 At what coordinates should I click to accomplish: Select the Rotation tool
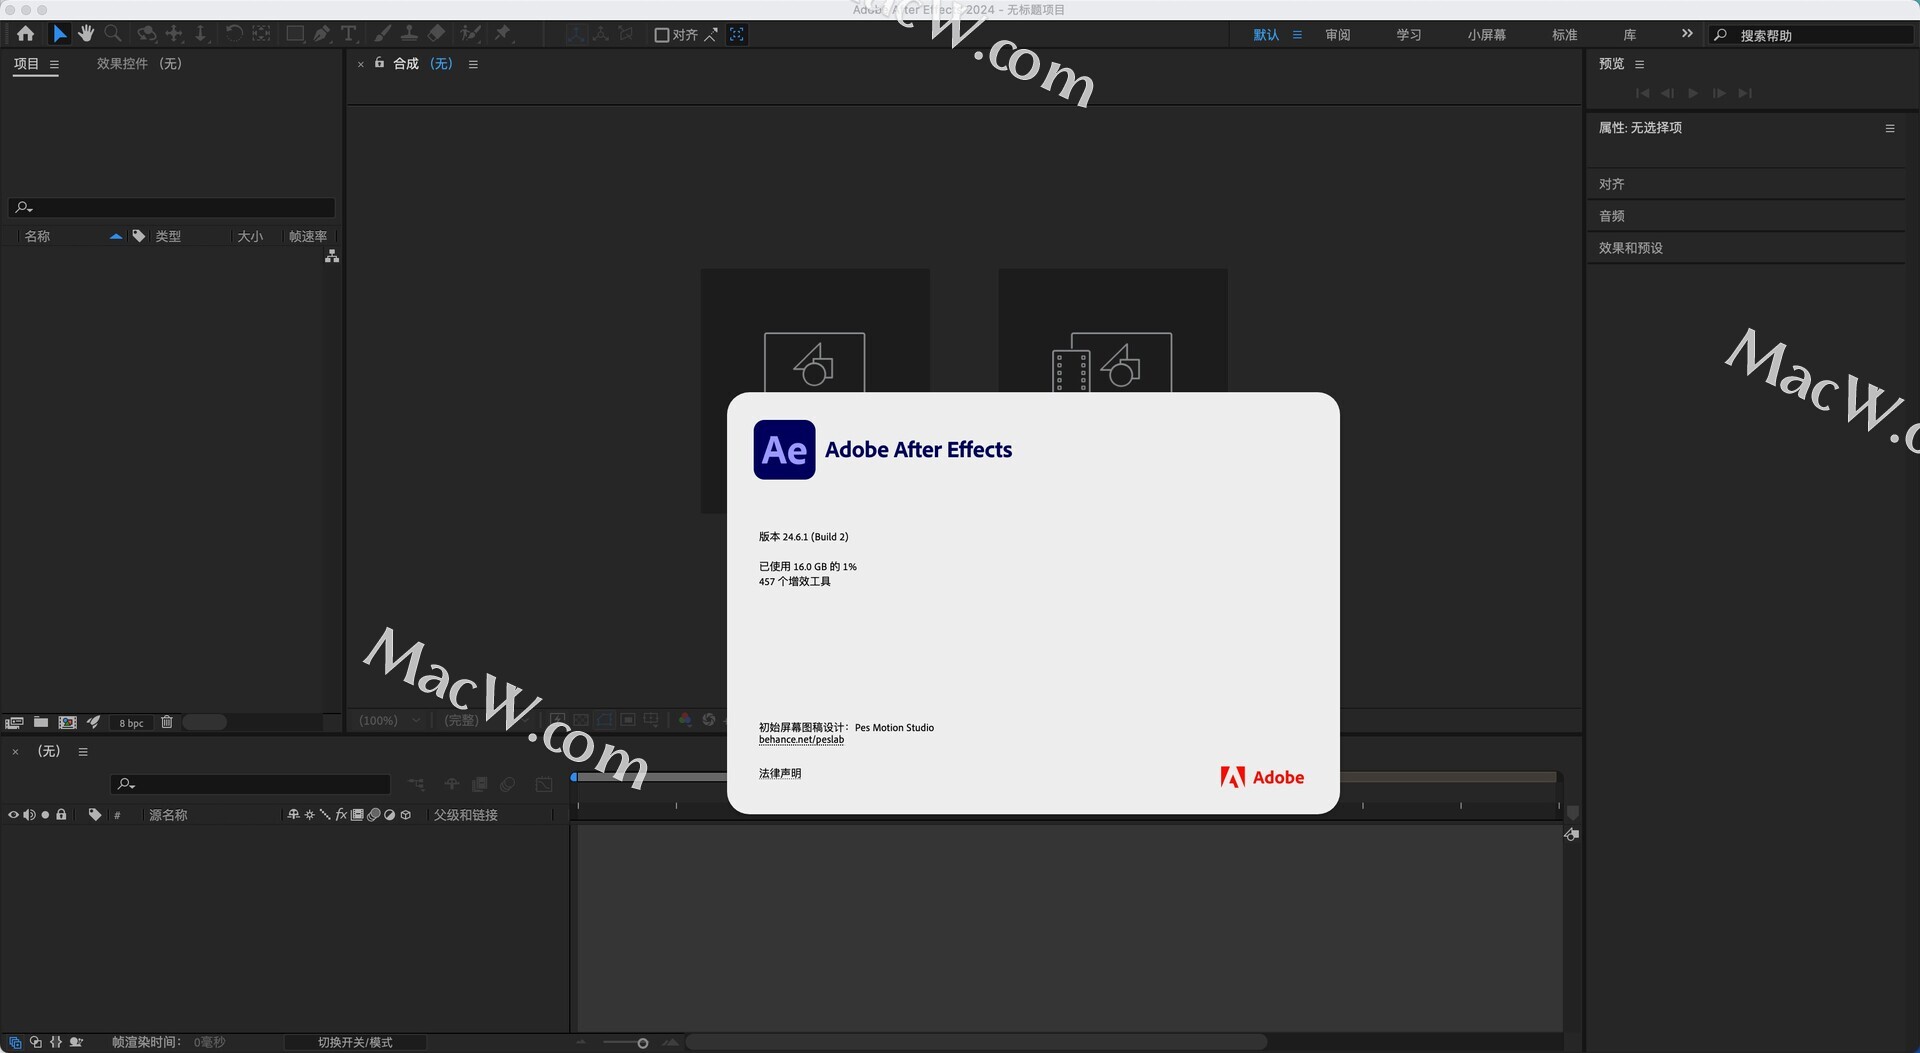pyautogui.click(x=234, y=34)
